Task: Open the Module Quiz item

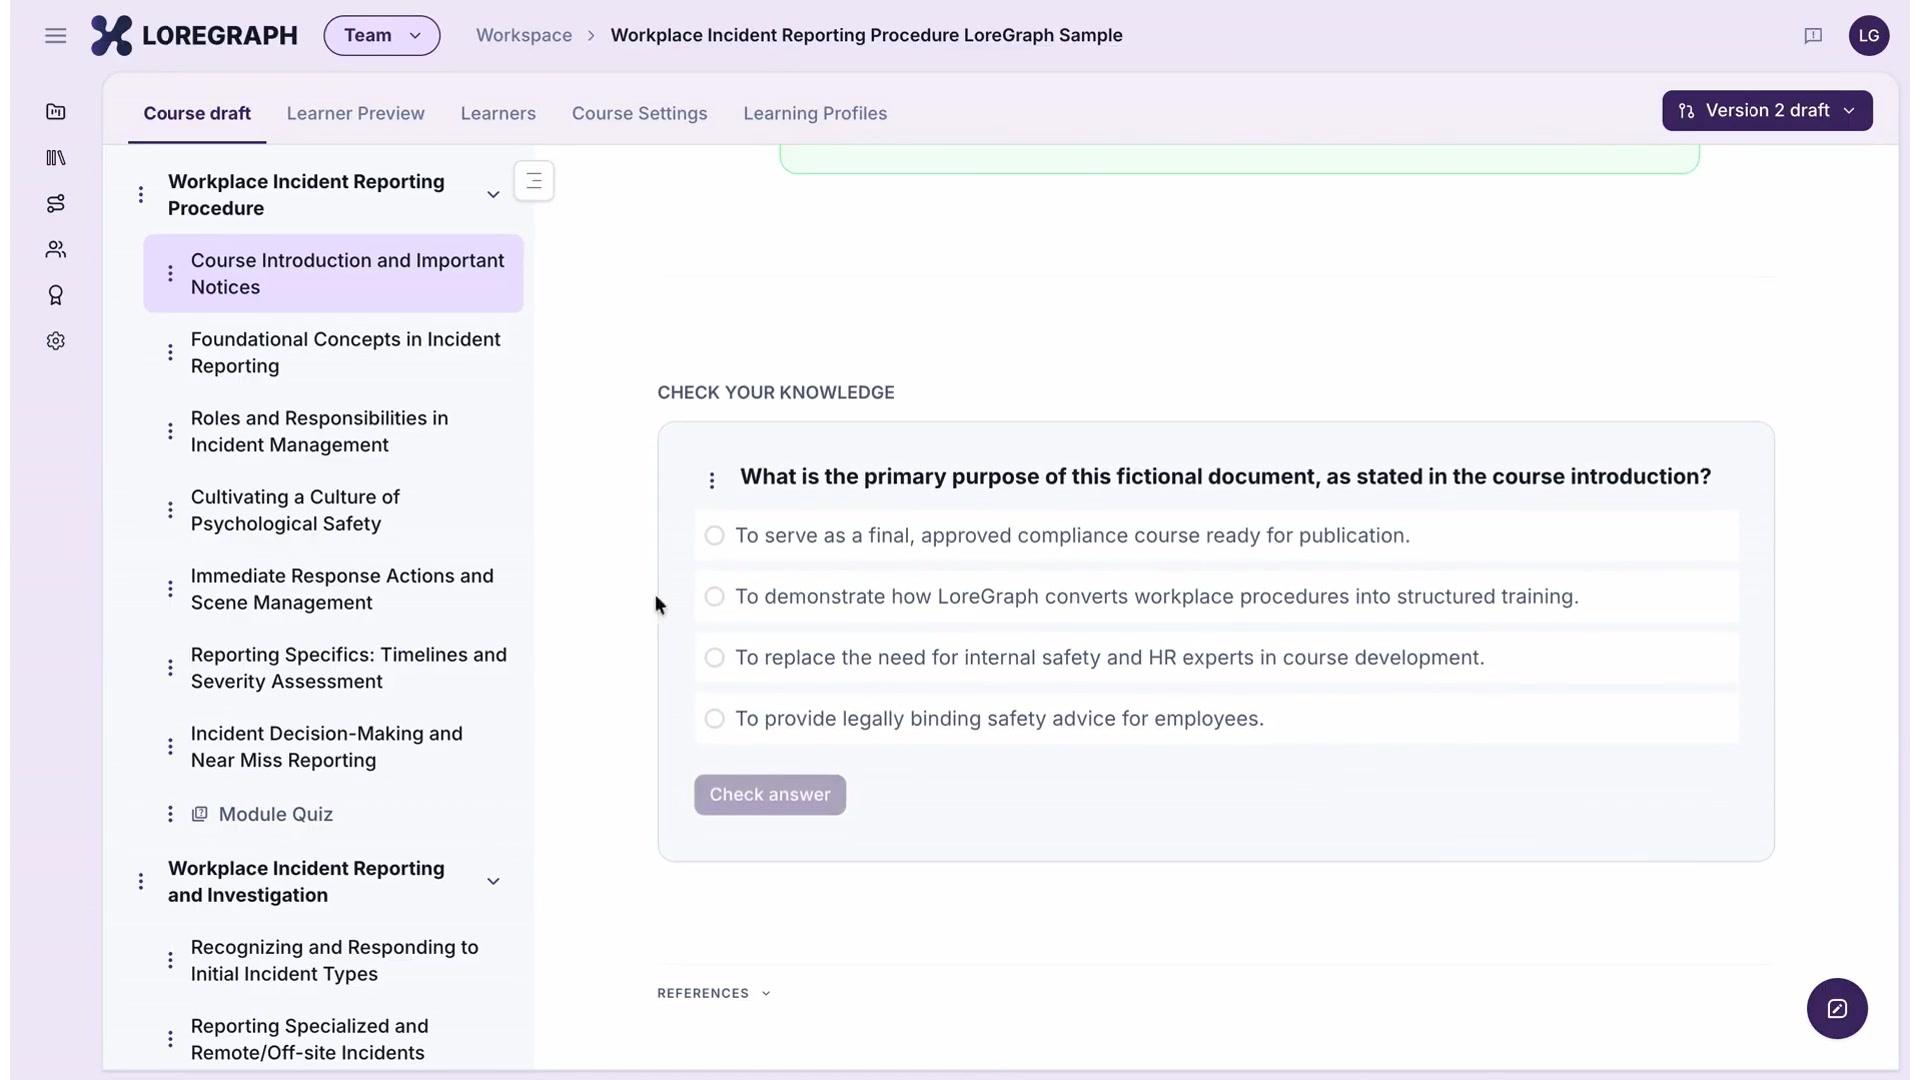Action: coord(275,815)
